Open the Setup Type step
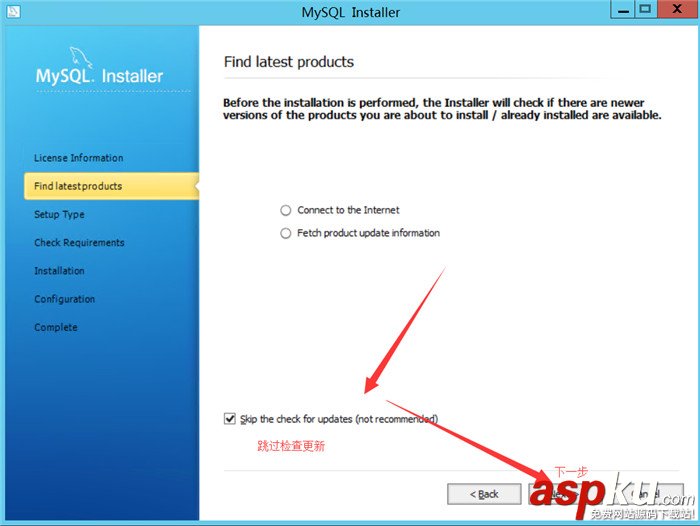 (59, 215)
